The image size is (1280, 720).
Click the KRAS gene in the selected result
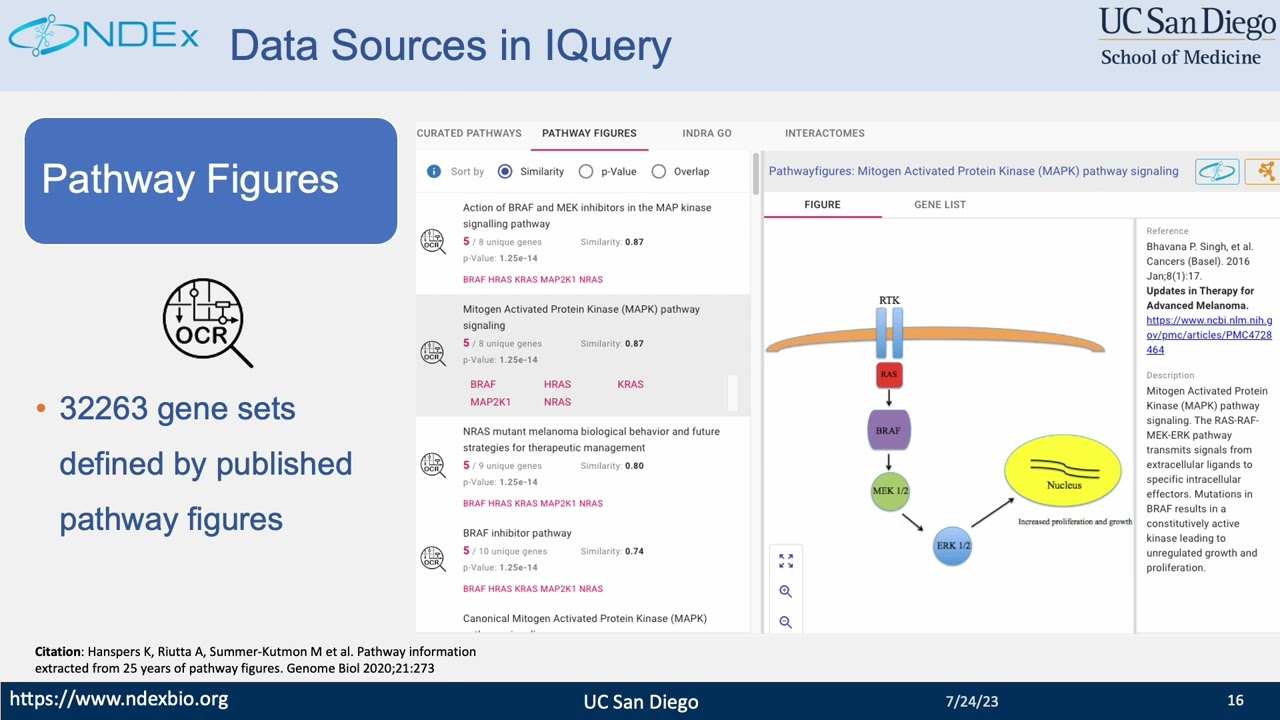(630, 384)
